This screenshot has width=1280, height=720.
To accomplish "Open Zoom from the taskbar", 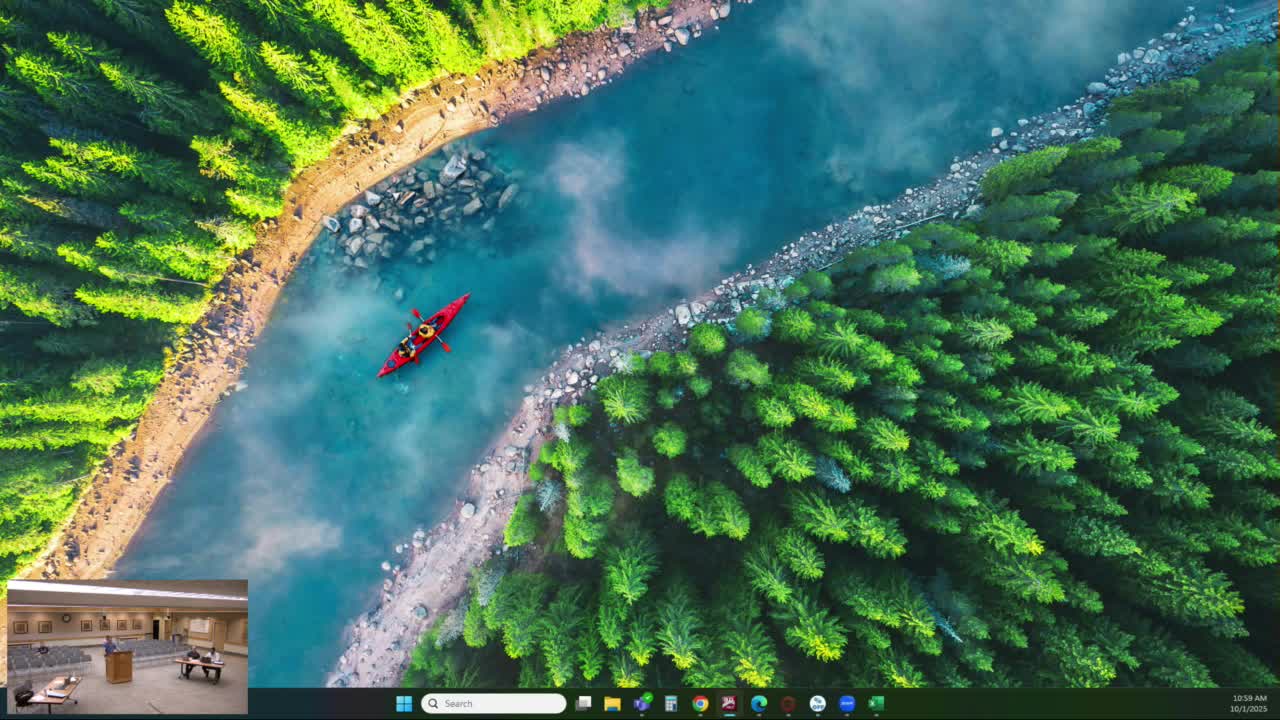I will click(x=847, y=704).
